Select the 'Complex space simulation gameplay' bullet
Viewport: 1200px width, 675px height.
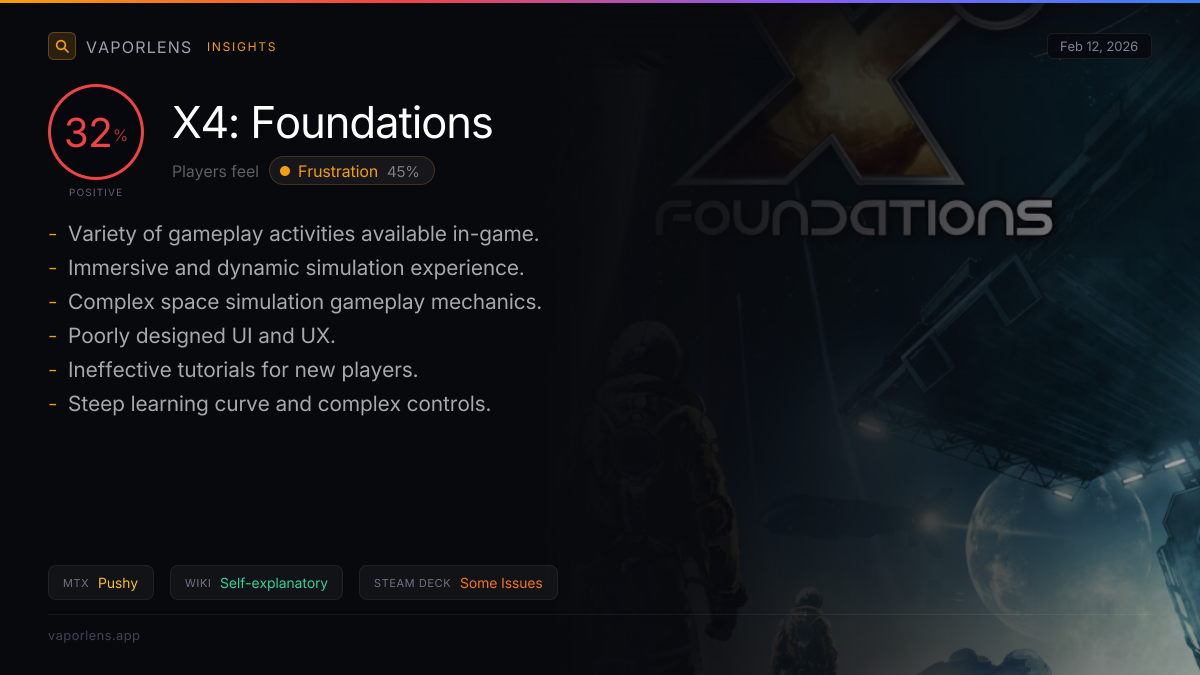pyautogui.click(x=304, y=302)
